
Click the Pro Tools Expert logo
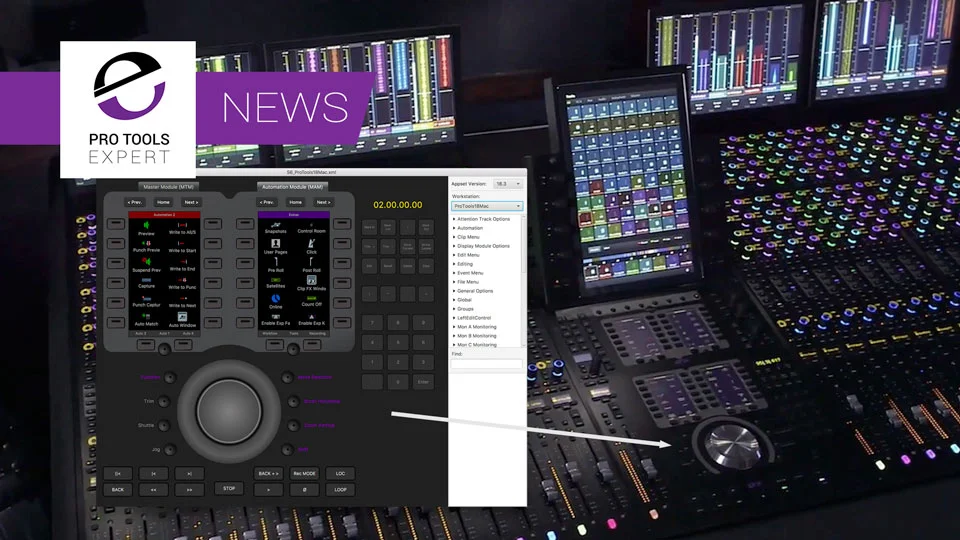(128, 110)
